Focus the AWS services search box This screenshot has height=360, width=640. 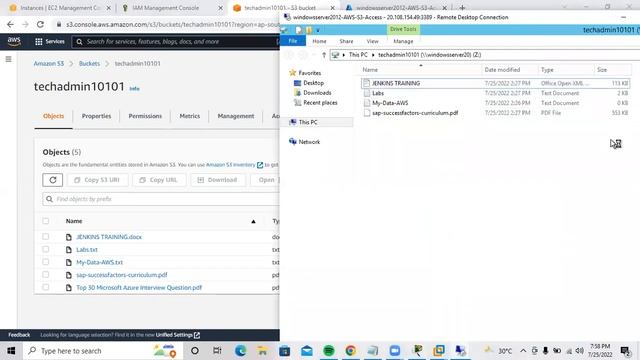point(176,42)
